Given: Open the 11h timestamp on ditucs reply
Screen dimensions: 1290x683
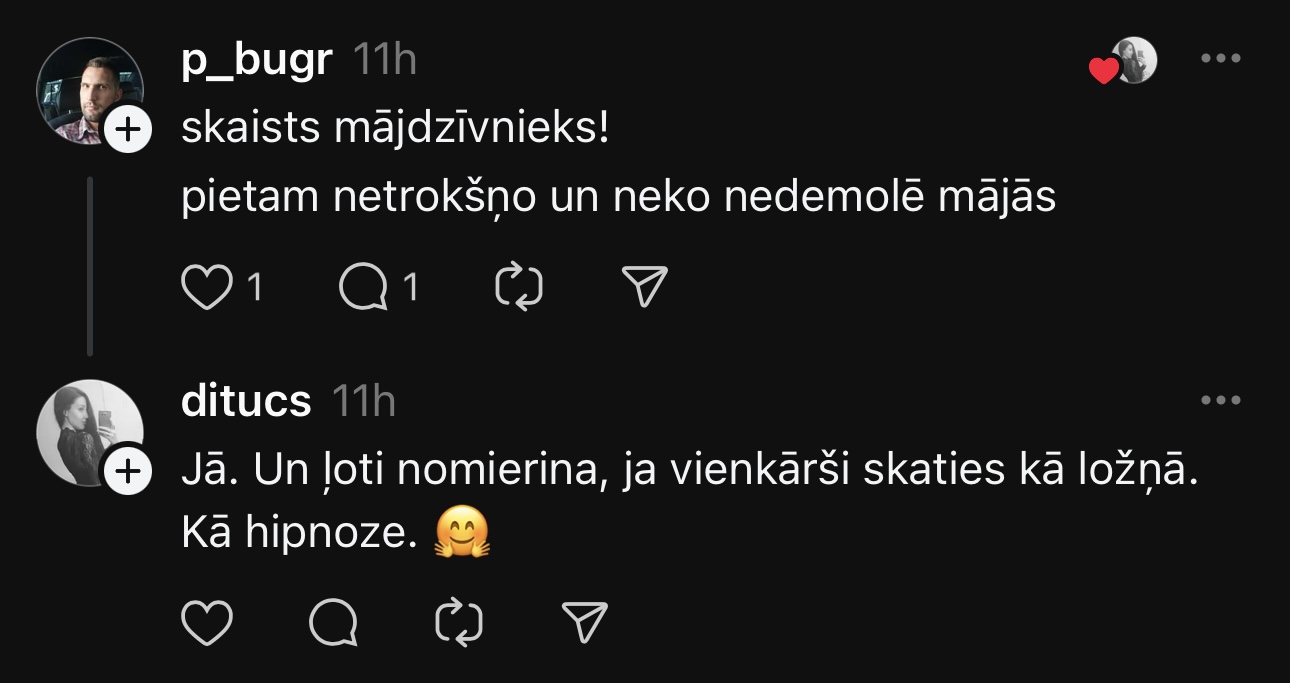Looking at the screenshot, I should pos(364,401).
